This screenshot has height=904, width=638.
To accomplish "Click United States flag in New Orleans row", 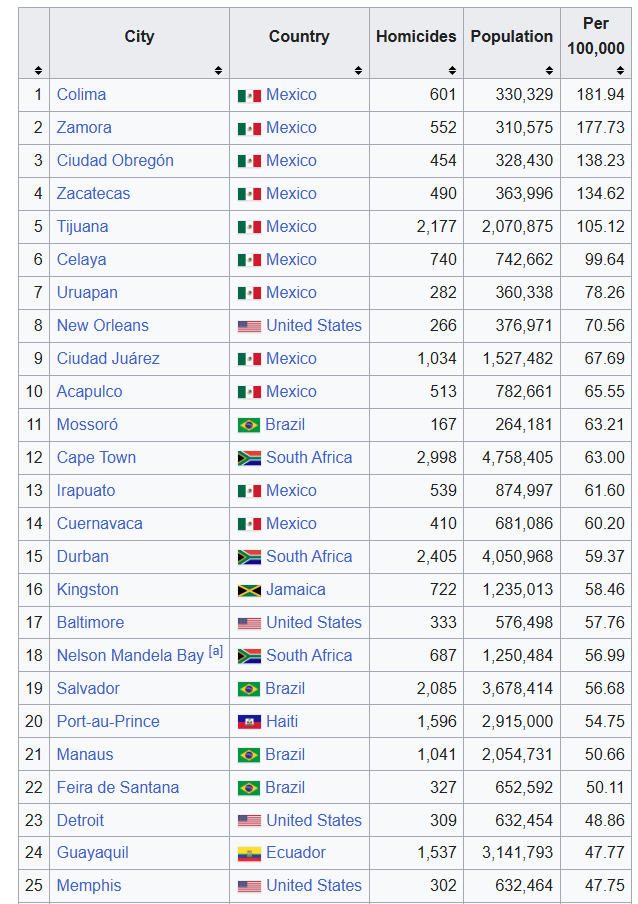I will [x=249, y=327].
